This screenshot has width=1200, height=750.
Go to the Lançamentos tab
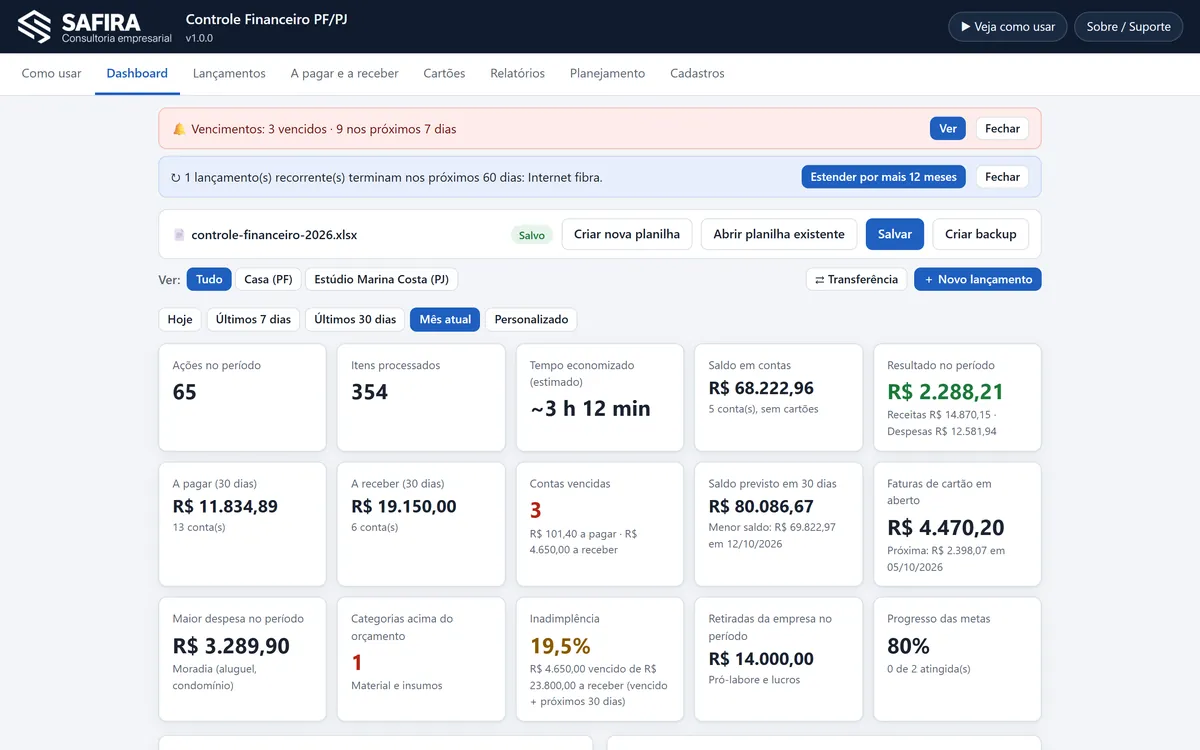(229, 73)
